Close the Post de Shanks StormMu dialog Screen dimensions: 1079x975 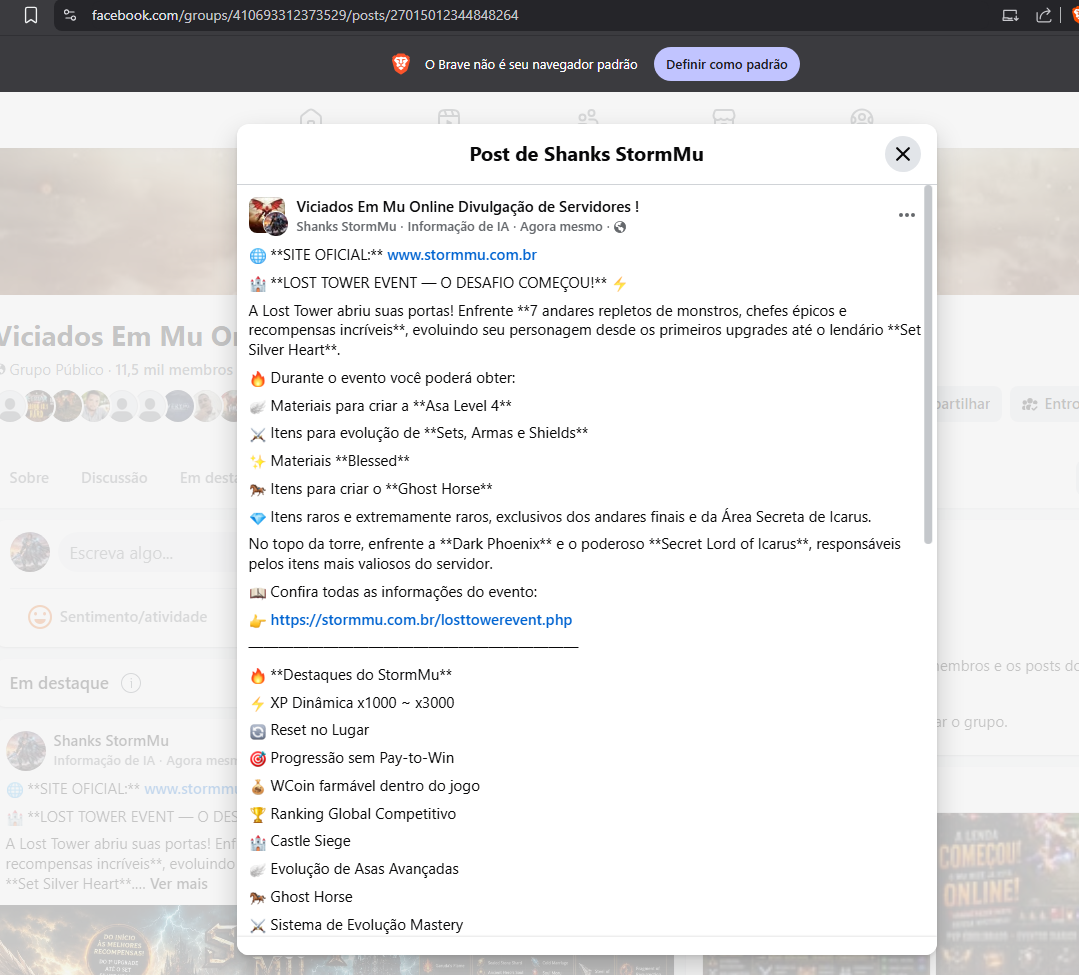coord(902,154)
